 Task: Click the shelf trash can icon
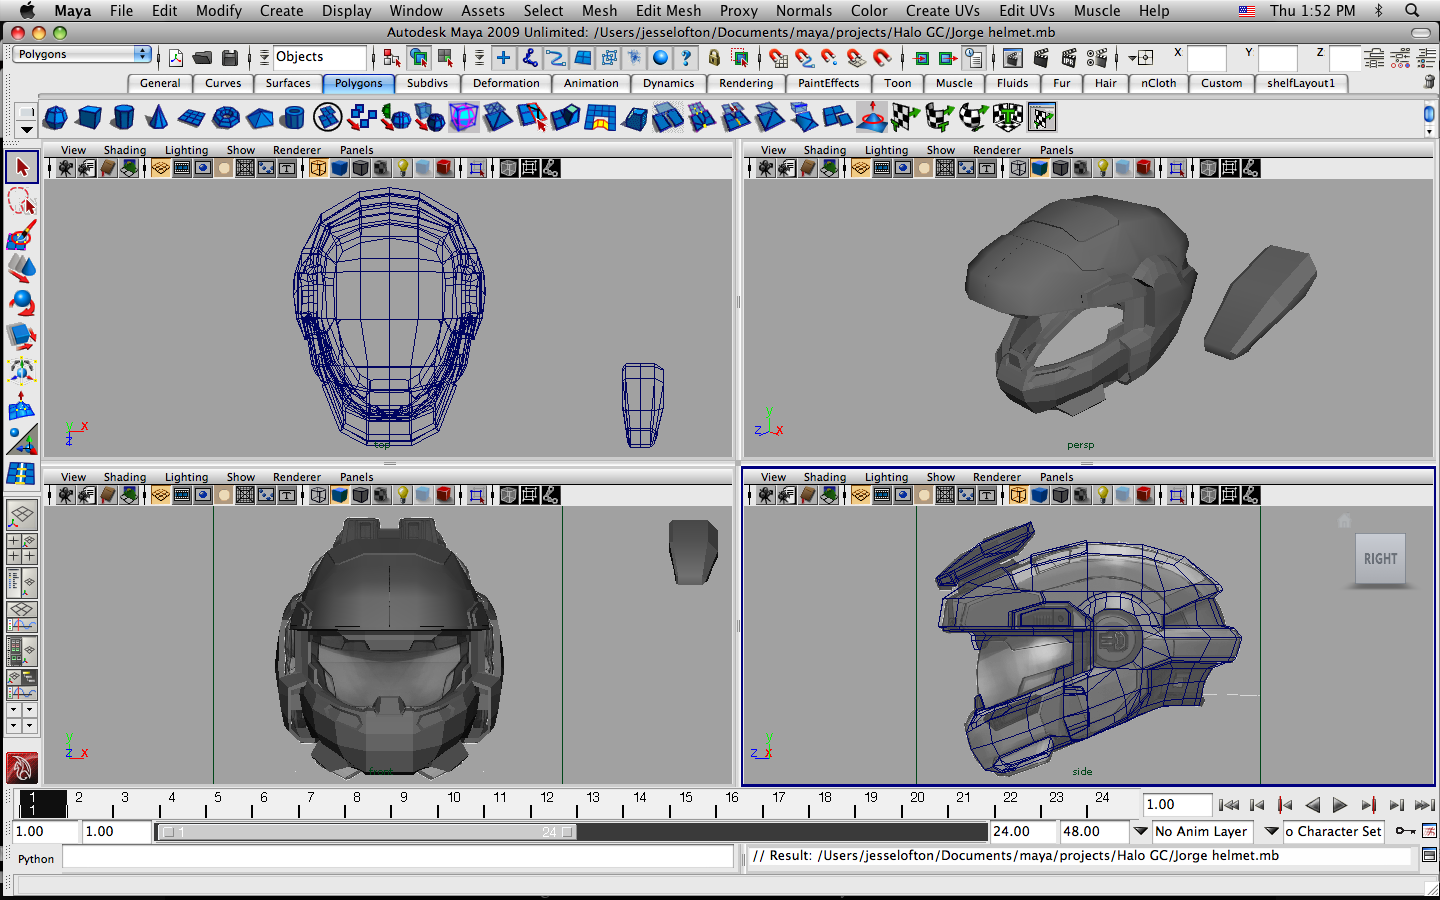[x=1429, y=82]
